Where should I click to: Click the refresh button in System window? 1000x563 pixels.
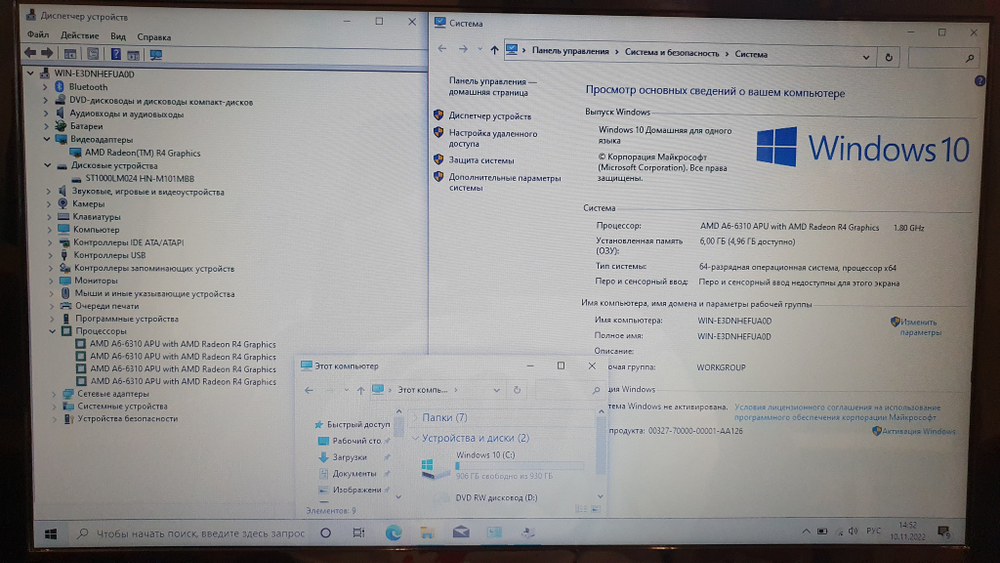(x=889, y=57)
